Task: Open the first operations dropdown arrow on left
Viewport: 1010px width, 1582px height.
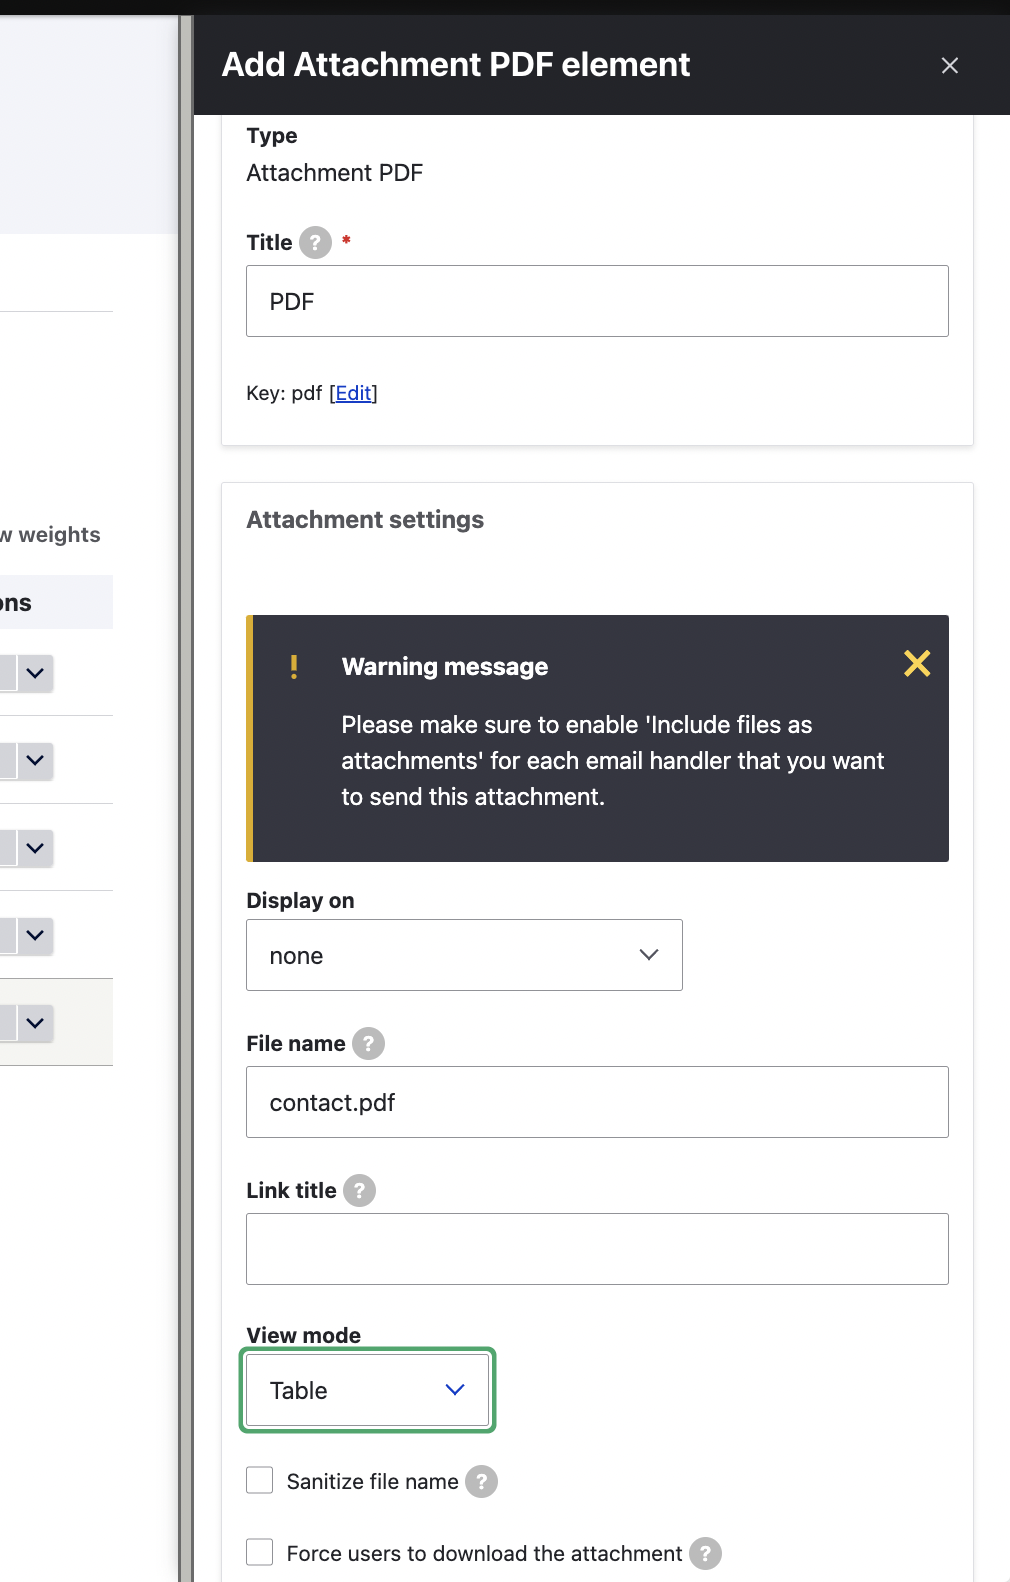Action: point(35,673)
